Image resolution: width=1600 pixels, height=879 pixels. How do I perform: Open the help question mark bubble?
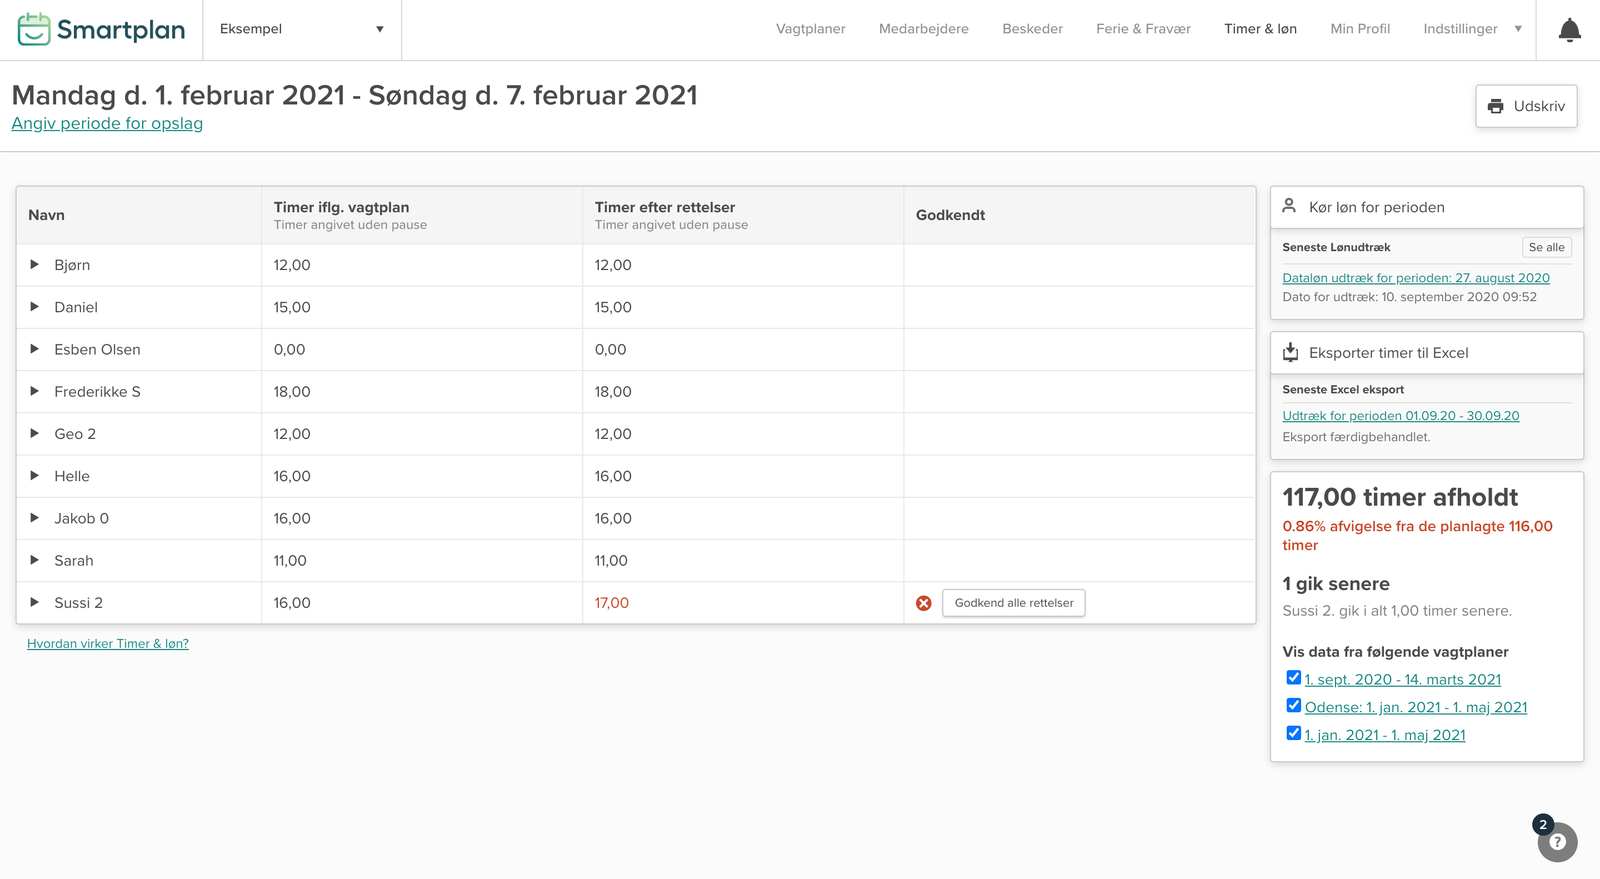pos(1557,842)
